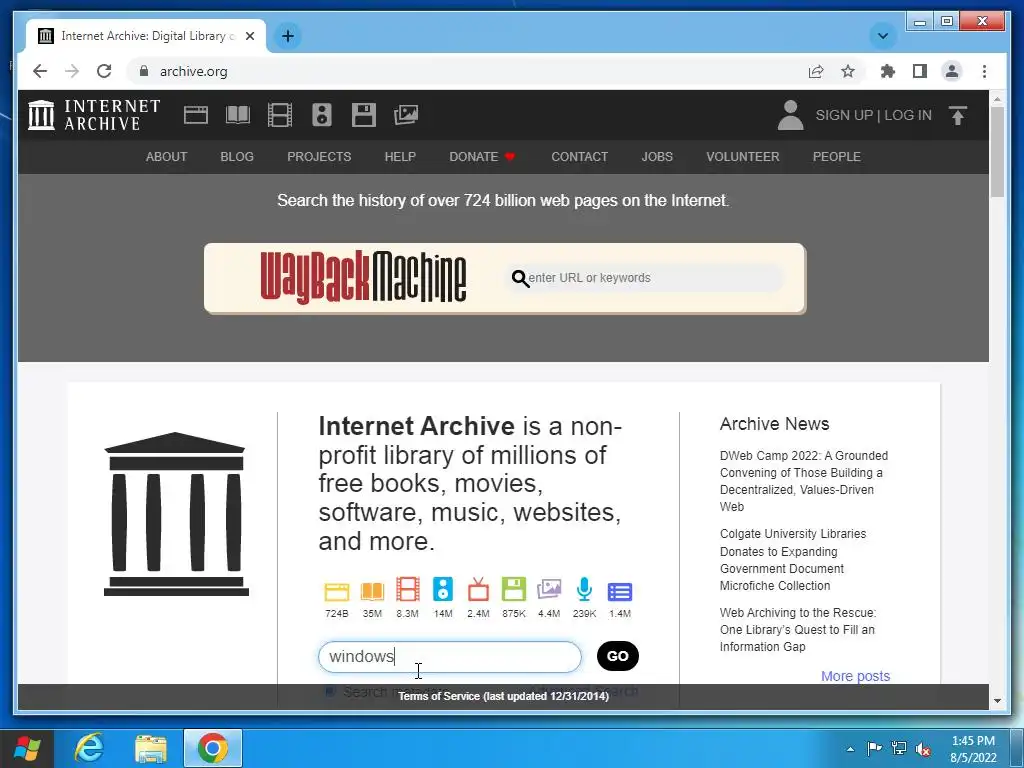Click the yellow web pages icon labeled 724B
1024x768 pixels.
tap(337, 591)
